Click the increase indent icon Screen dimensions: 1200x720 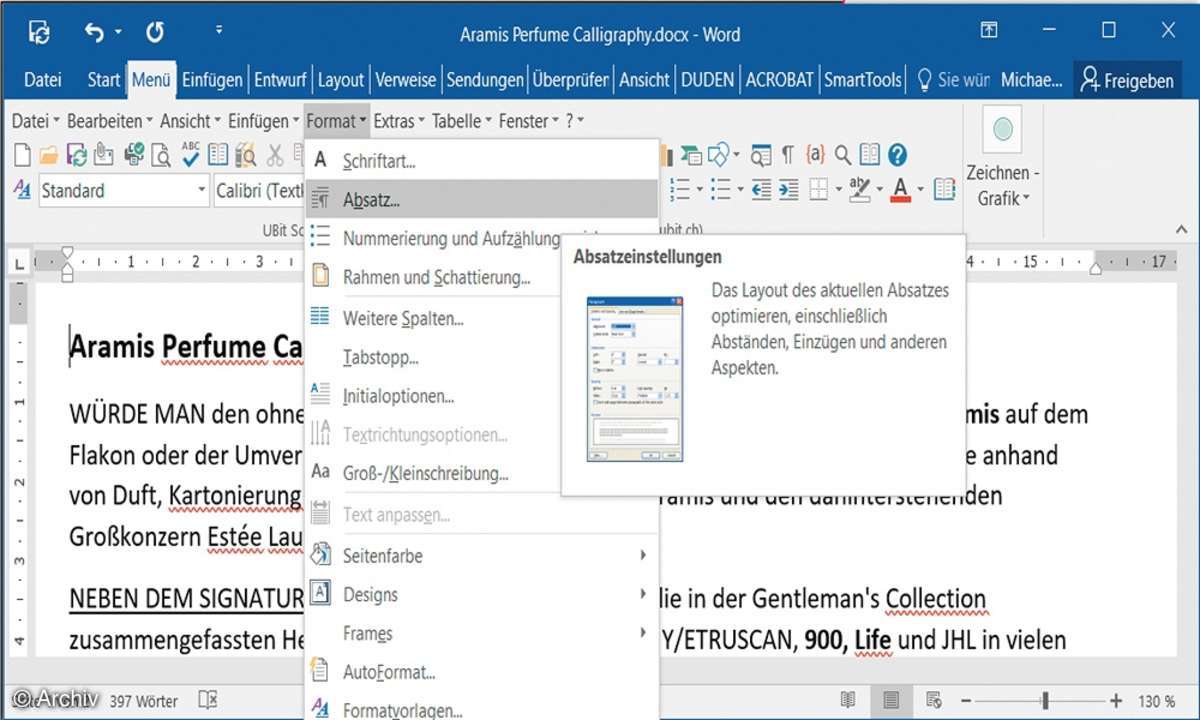(x=789, y=189)
